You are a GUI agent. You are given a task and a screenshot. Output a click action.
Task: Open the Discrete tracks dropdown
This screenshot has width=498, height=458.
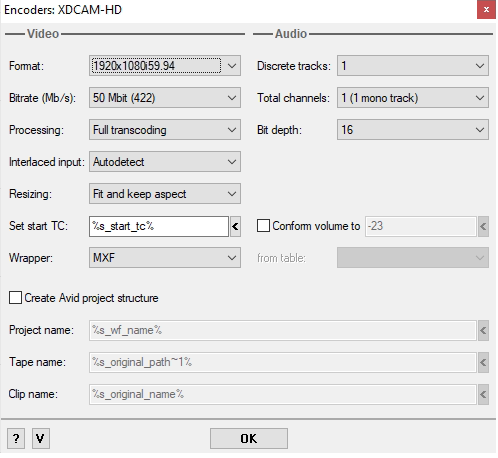click(x=413, y=66)
